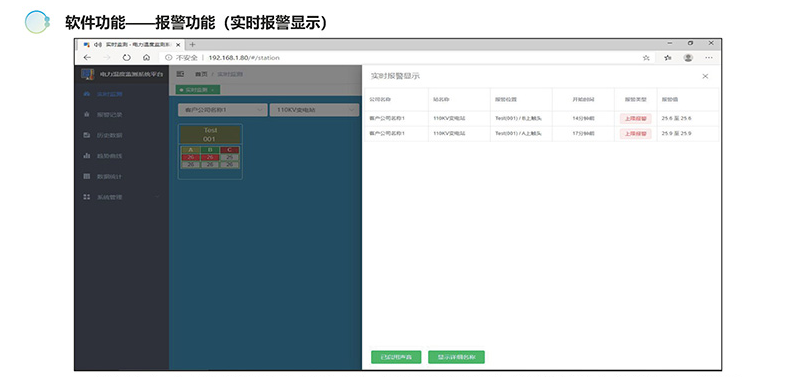Screen dimensions: 797x377
Task: Click the 14分钟前 time cell
Action: pyautogui.click(x=583, y=118)
